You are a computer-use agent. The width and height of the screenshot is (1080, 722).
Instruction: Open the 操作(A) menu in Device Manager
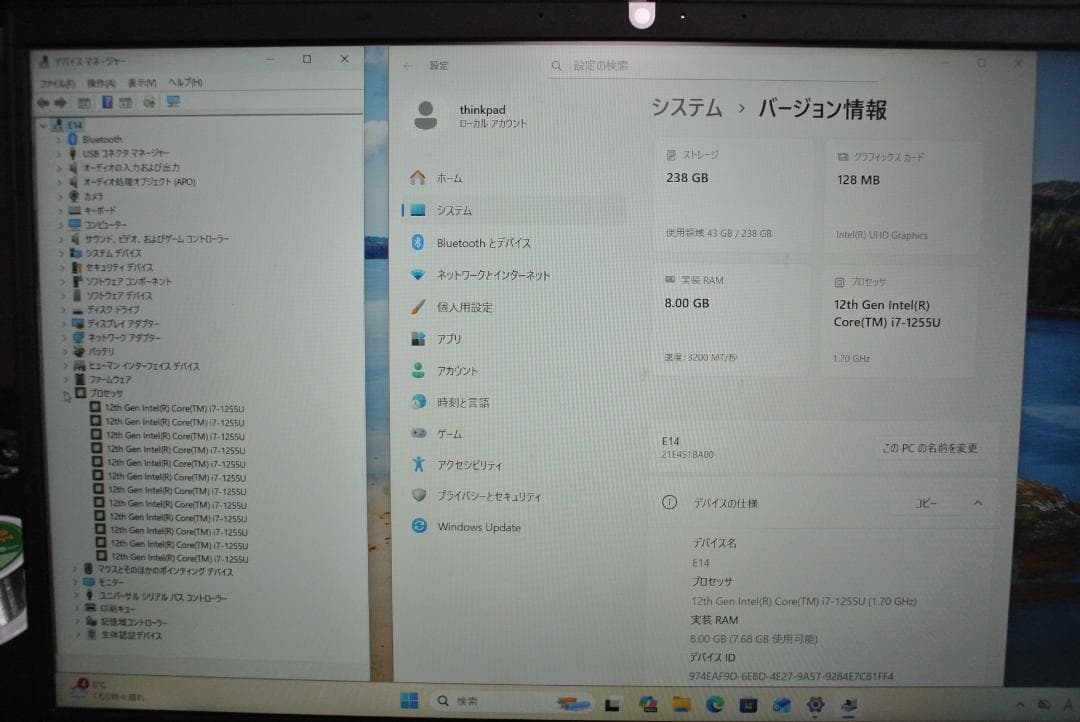tap(101, 83)
